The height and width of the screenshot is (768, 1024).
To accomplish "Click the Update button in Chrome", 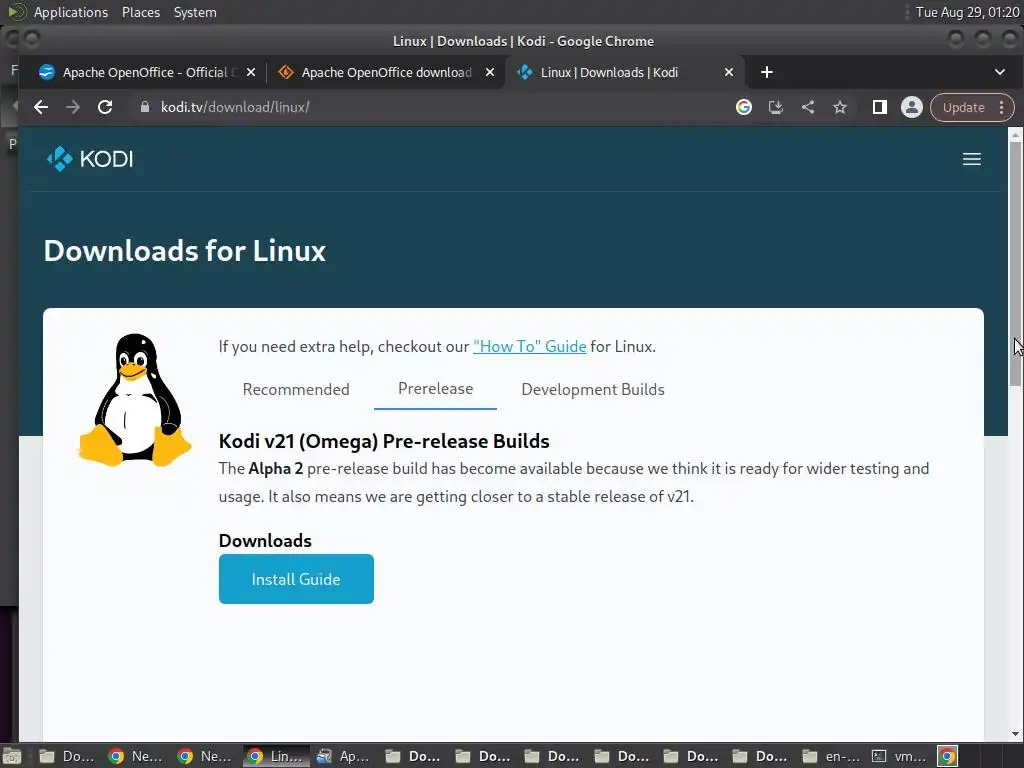I will coord(963,107).
